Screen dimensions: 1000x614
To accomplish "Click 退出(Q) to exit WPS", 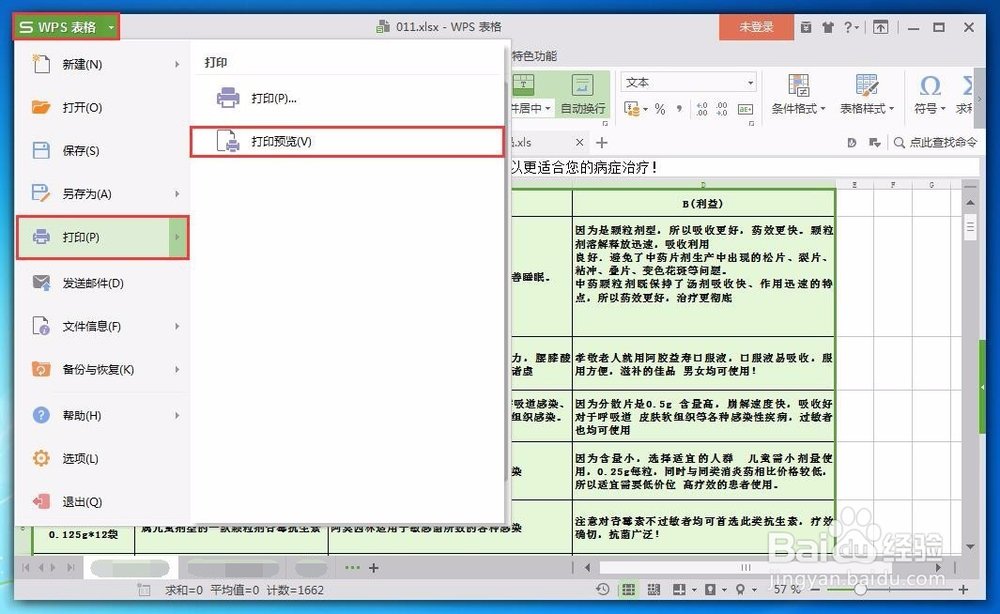I will point(102,502).
